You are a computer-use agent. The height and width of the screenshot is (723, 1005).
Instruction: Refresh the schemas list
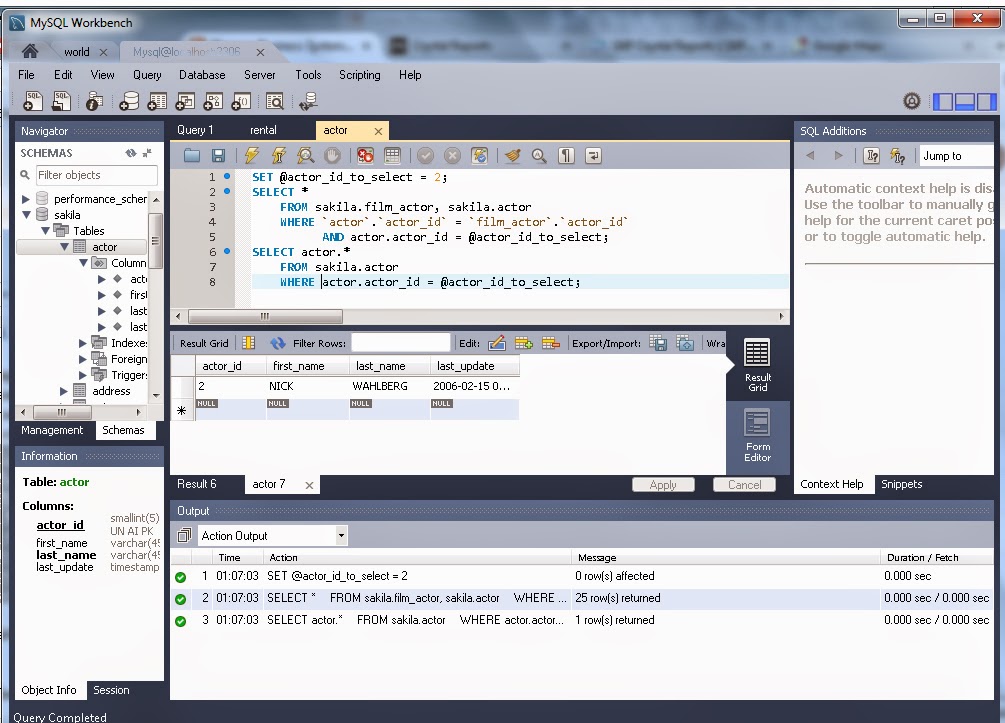pos(131,153)
